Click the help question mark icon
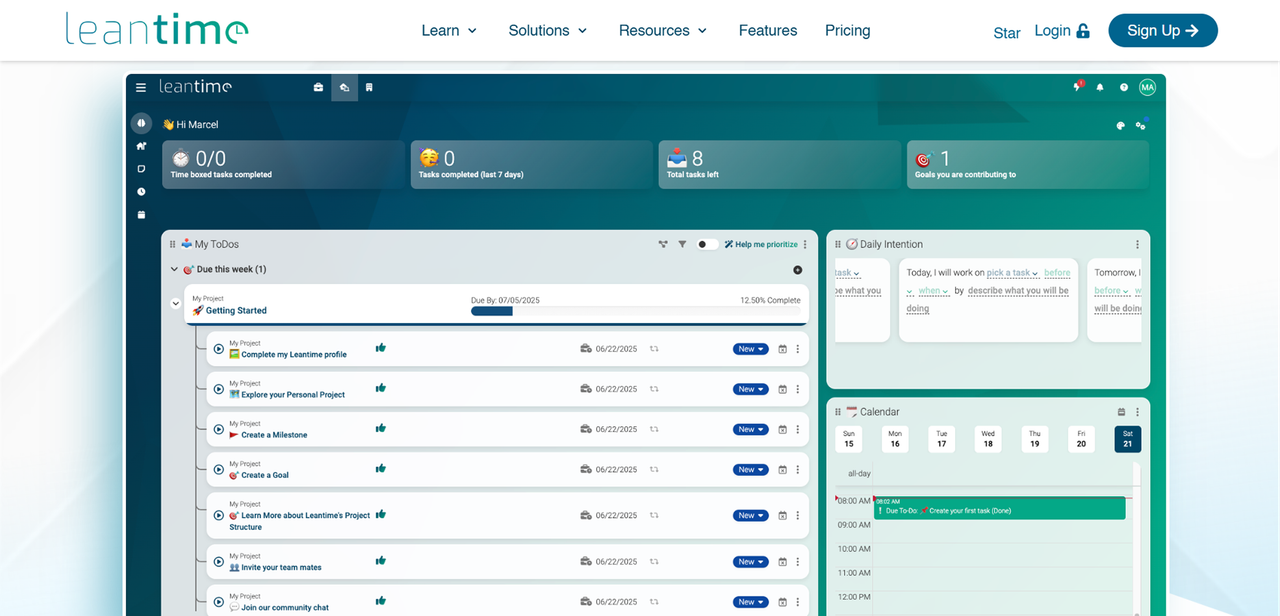 pyautogui.click(x=1124, y=88)
